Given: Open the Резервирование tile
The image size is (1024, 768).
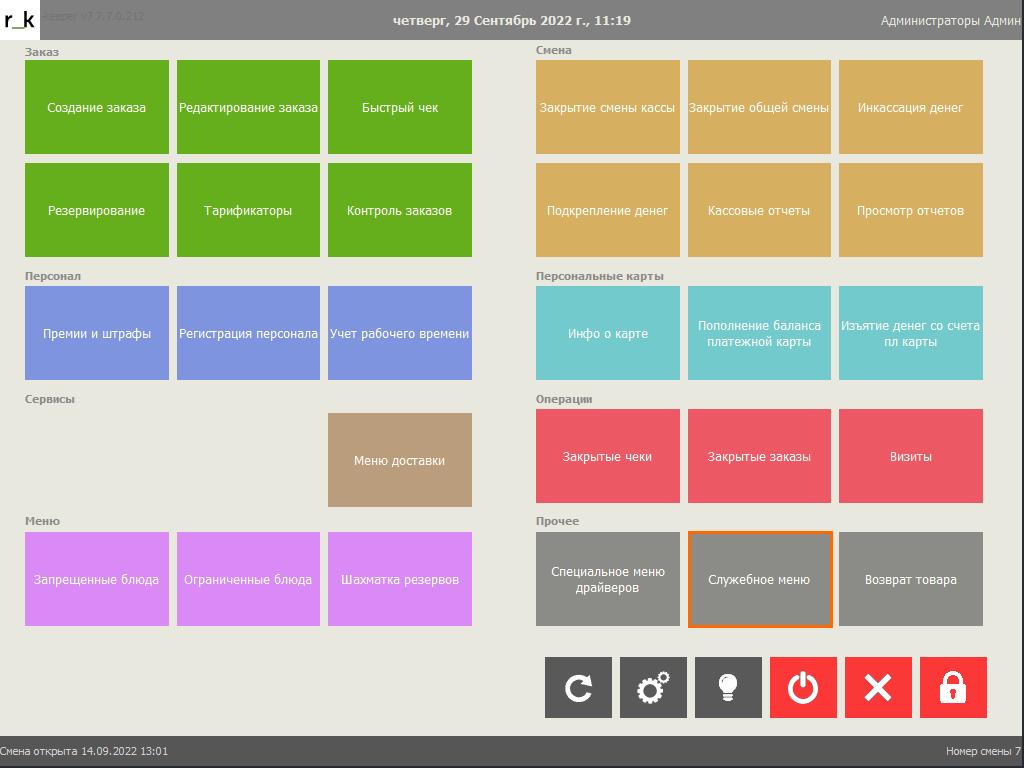Looking at the screenshot, I should (96, 210).
